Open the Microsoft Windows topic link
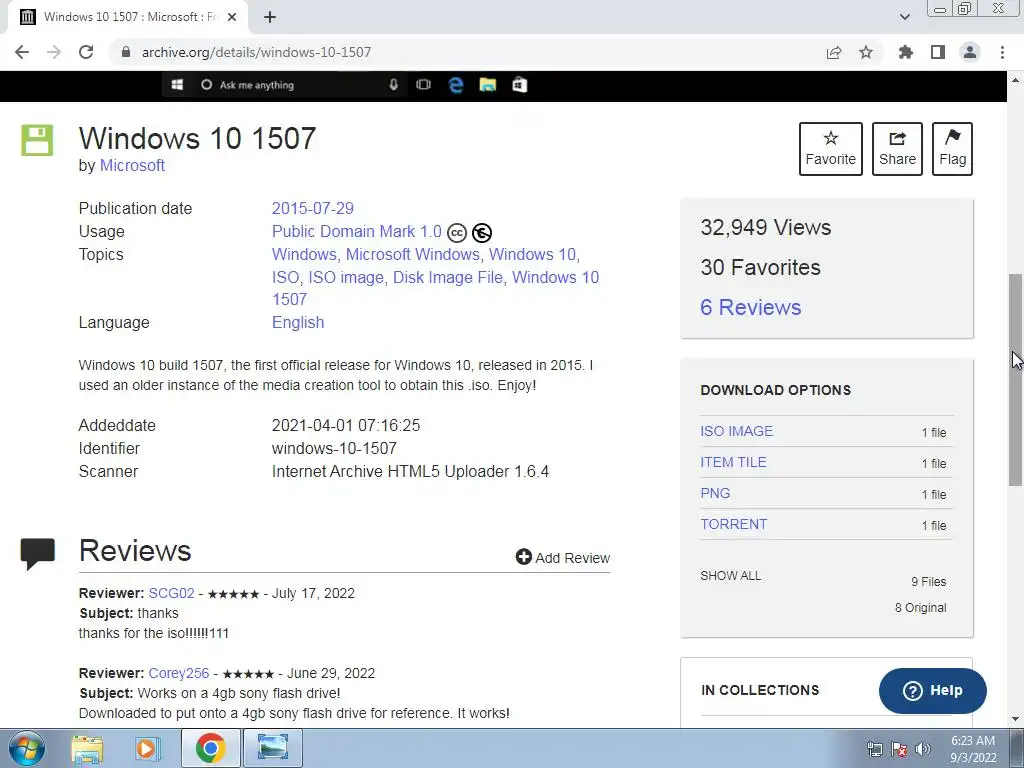This screenshot has width=1024, height=768. click(413, 254)
